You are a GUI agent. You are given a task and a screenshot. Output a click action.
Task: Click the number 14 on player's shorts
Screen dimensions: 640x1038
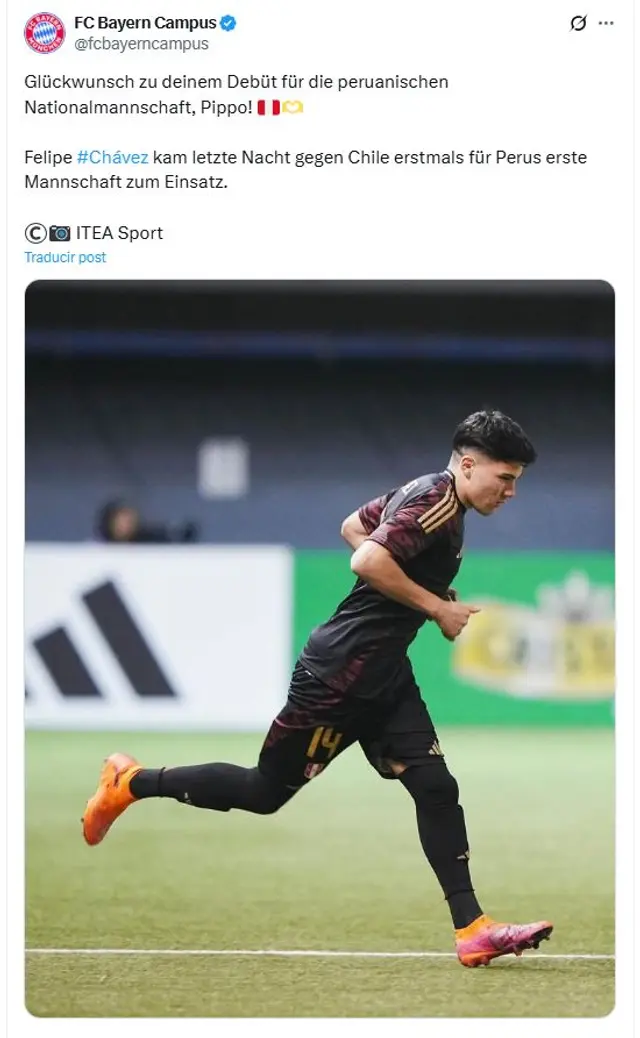click(324, 742)
